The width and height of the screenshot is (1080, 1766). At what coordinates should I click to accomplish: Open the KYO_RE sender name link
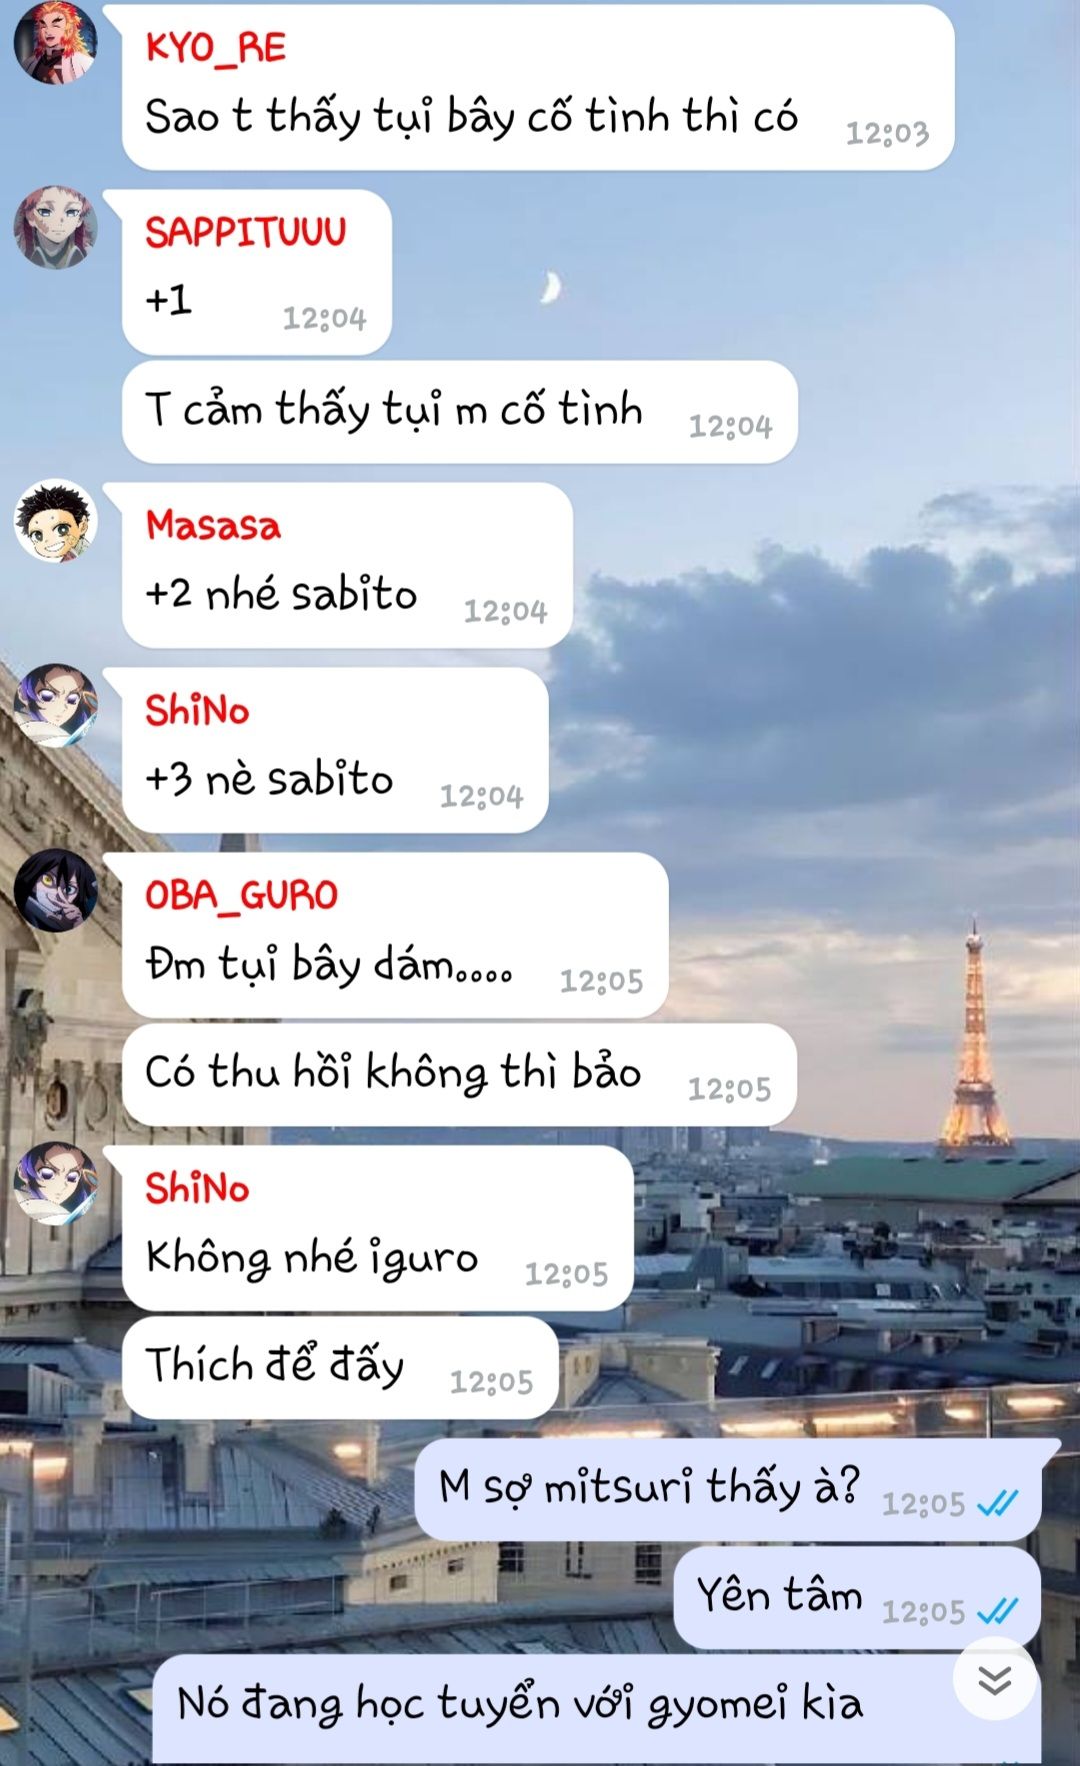[216, 47]
